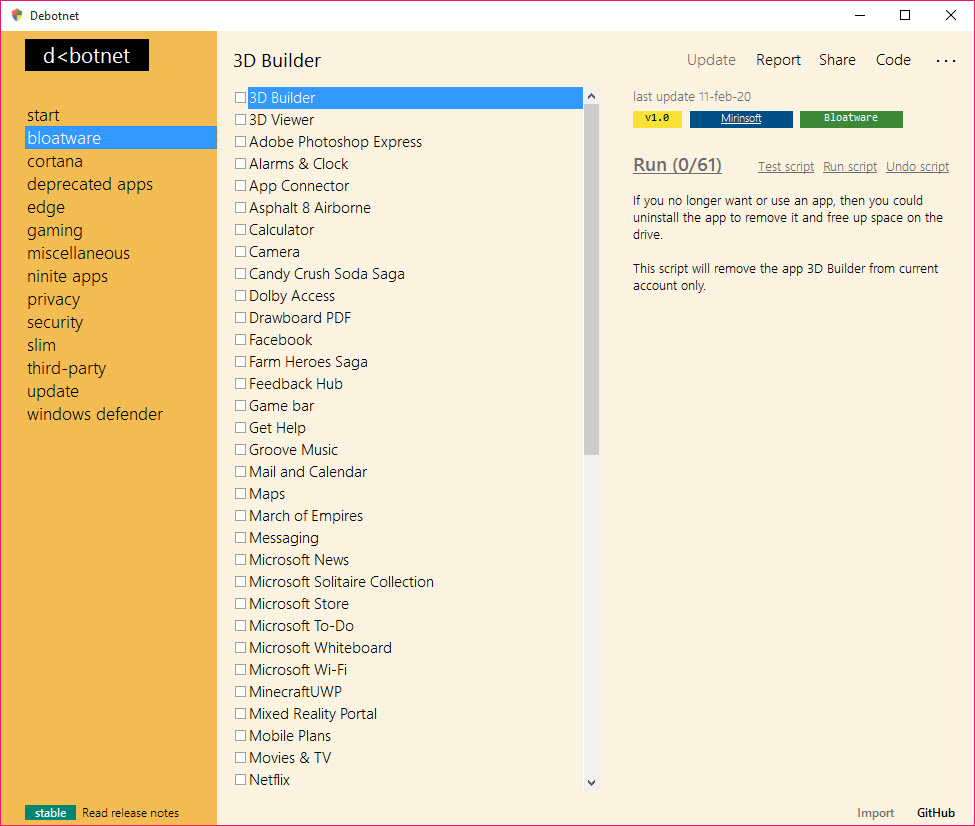Open the three-dots more options menu
975x826 pixels.
coord(945,61)
